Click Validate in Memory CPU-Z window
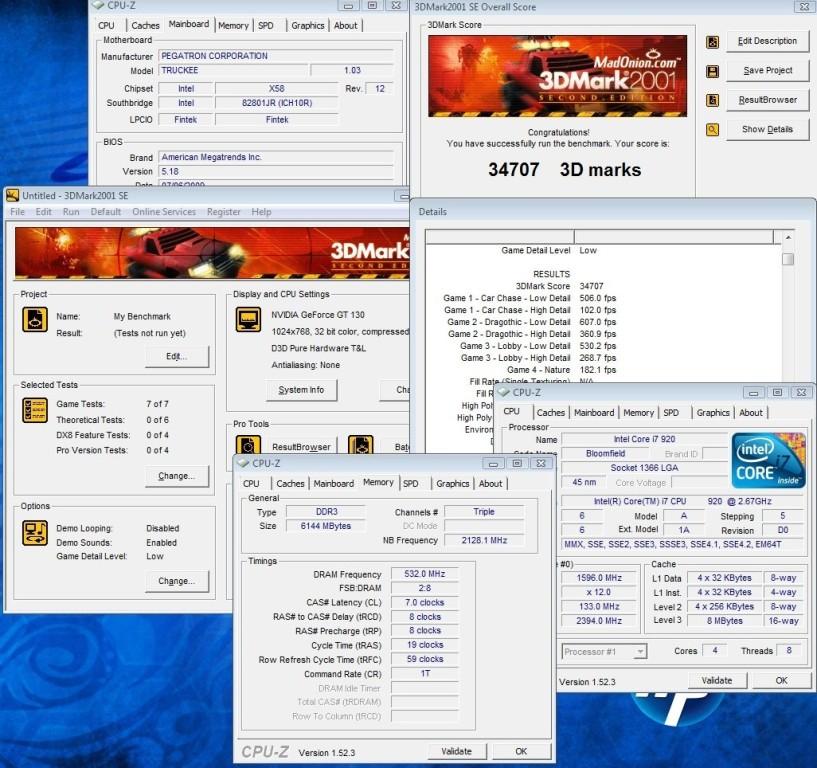Viewport: 817px width, 768px height. pos(456,751)
